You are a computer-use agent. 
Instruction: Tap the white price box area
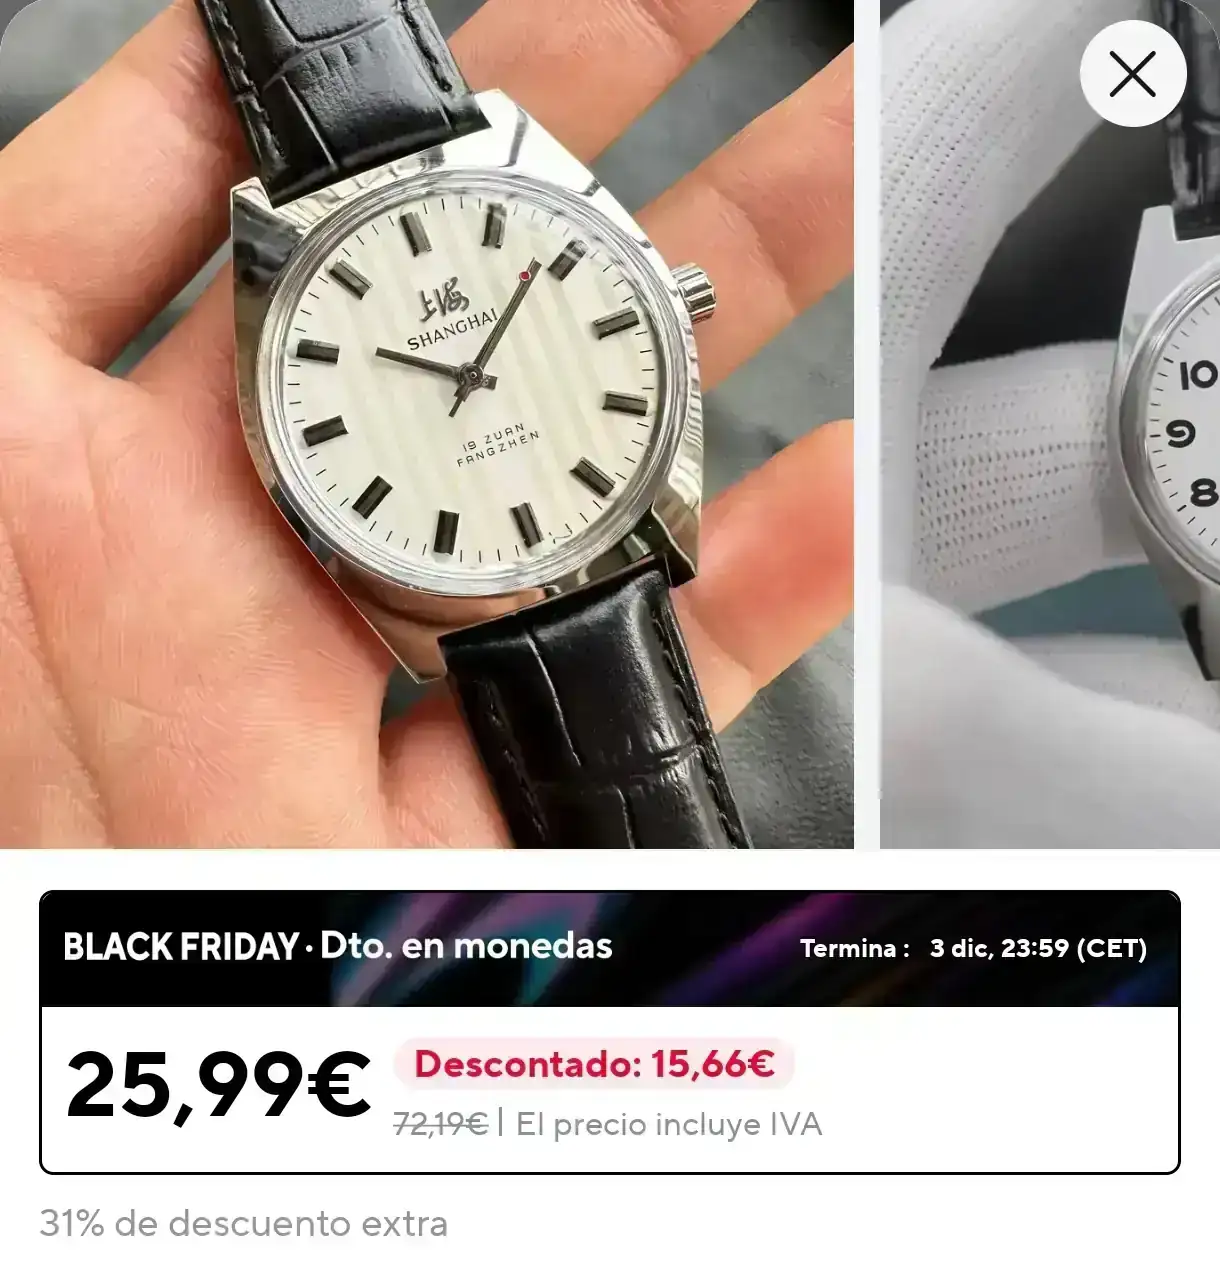[609, 1089]
